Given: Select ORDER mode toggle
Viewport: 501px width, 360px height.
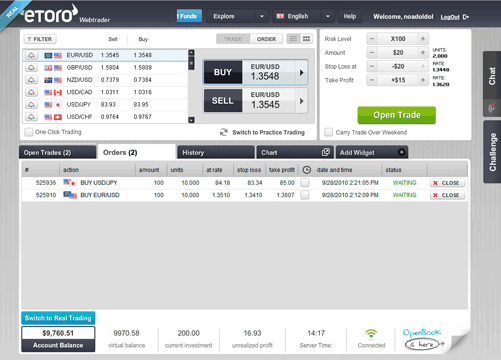Looking at the screenshot, I should click(266, 39).
